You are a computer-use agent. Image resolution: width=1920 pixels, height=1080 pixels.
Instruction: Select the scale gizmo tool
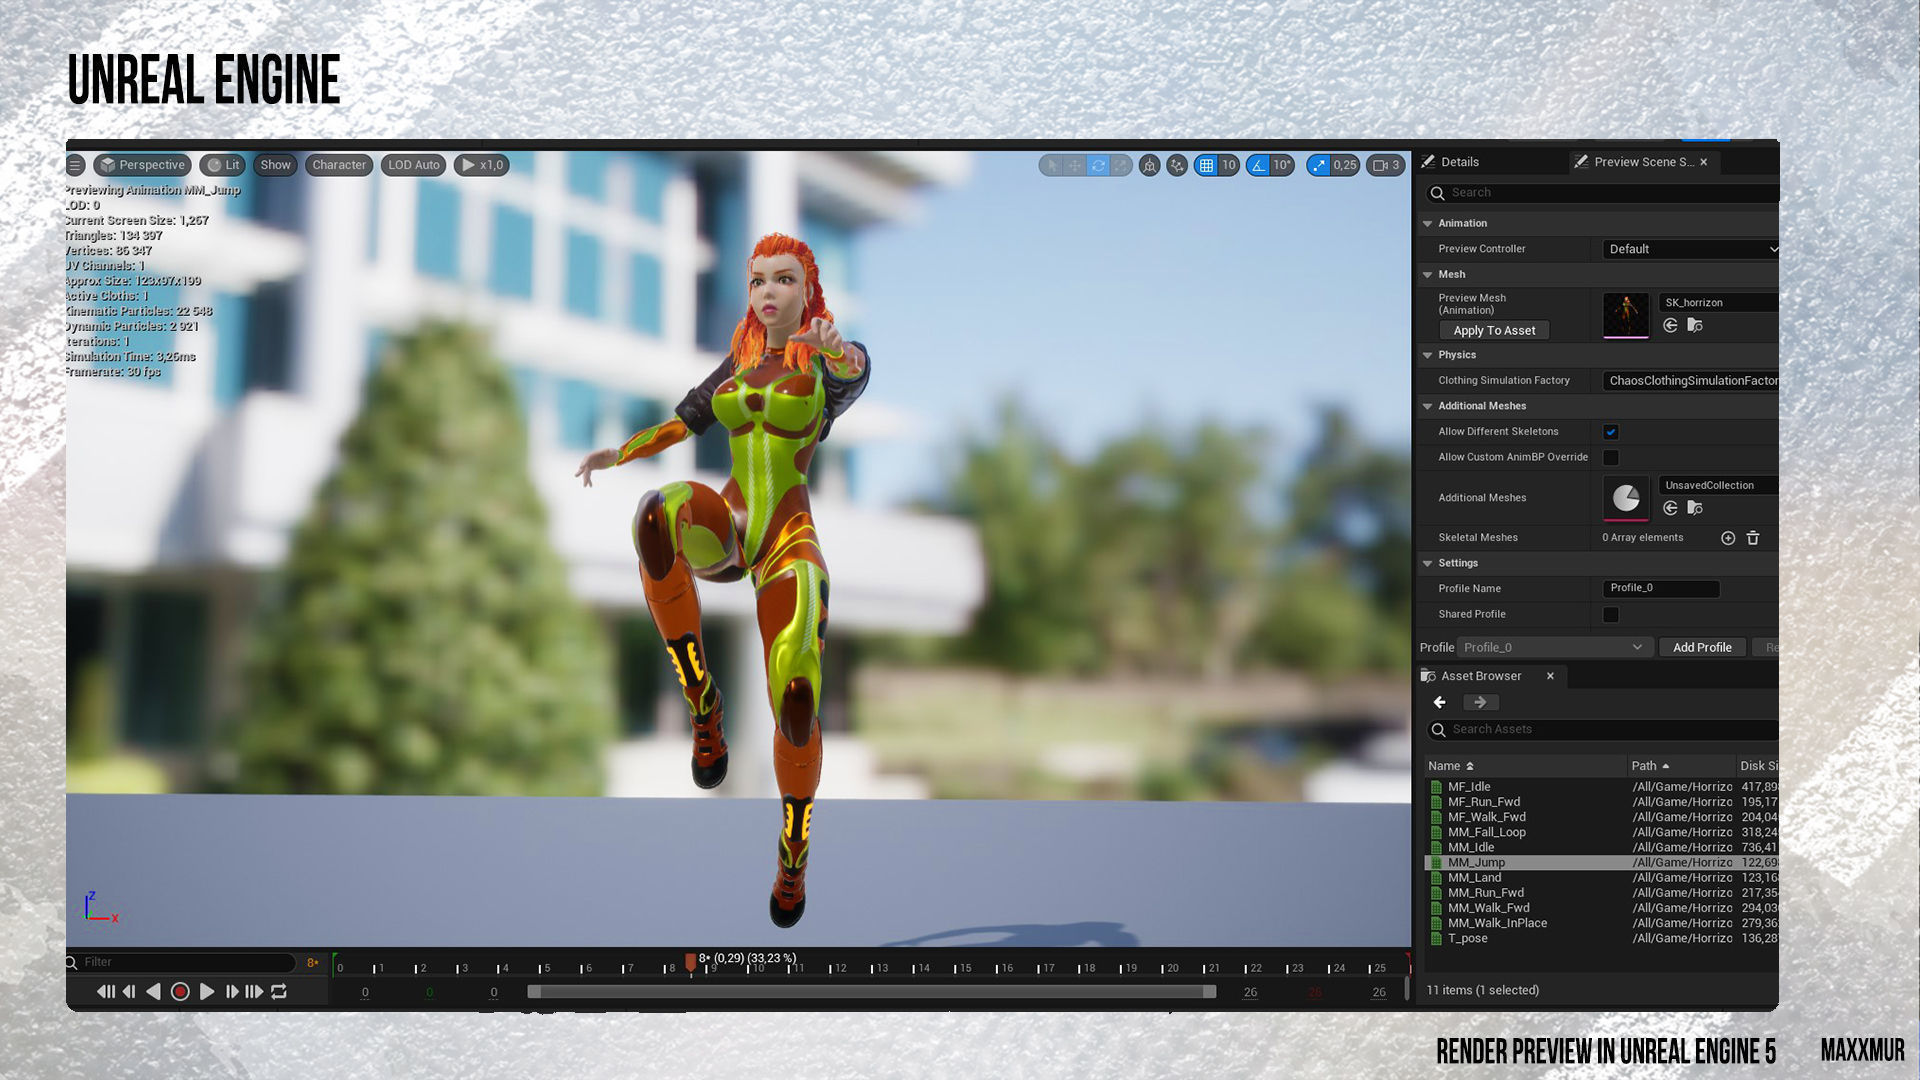click(x=1121, y=165)
